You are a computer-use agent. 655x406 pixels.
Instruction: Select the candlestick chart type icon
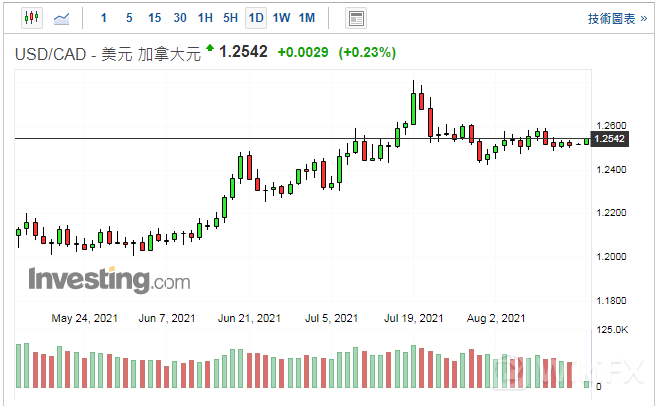[30, 18]
